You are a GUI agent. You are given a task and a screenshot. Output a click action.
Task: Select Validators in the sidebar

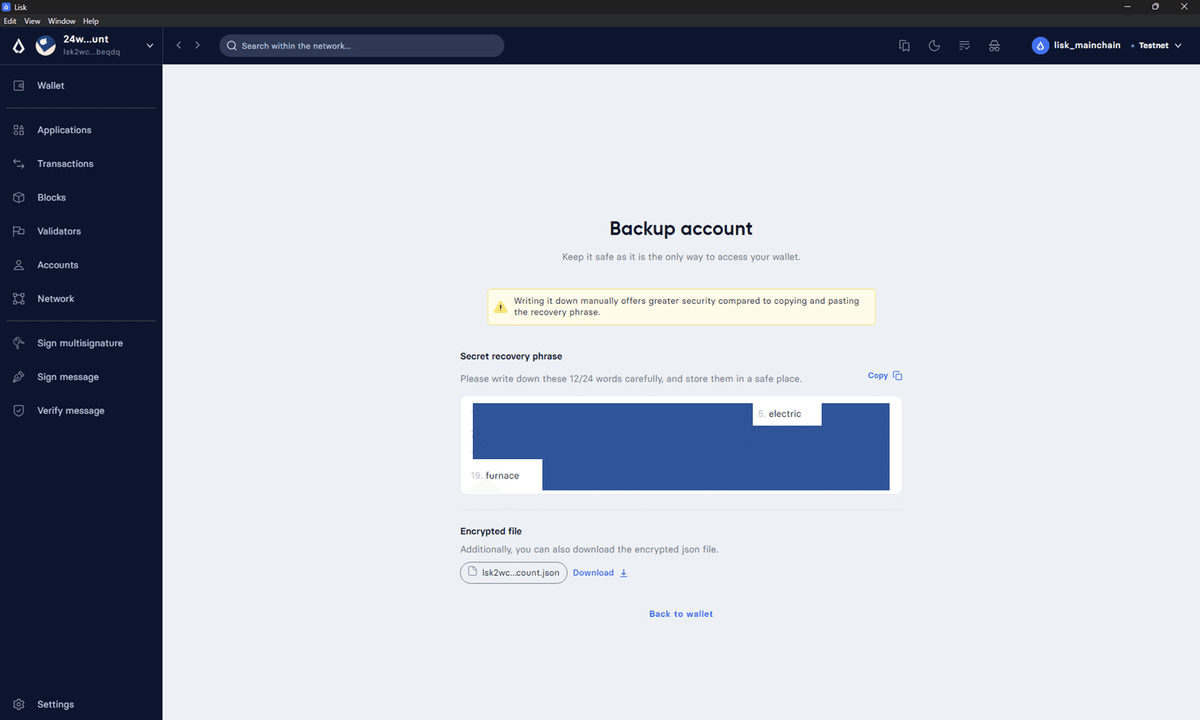[x=59, y=231]
